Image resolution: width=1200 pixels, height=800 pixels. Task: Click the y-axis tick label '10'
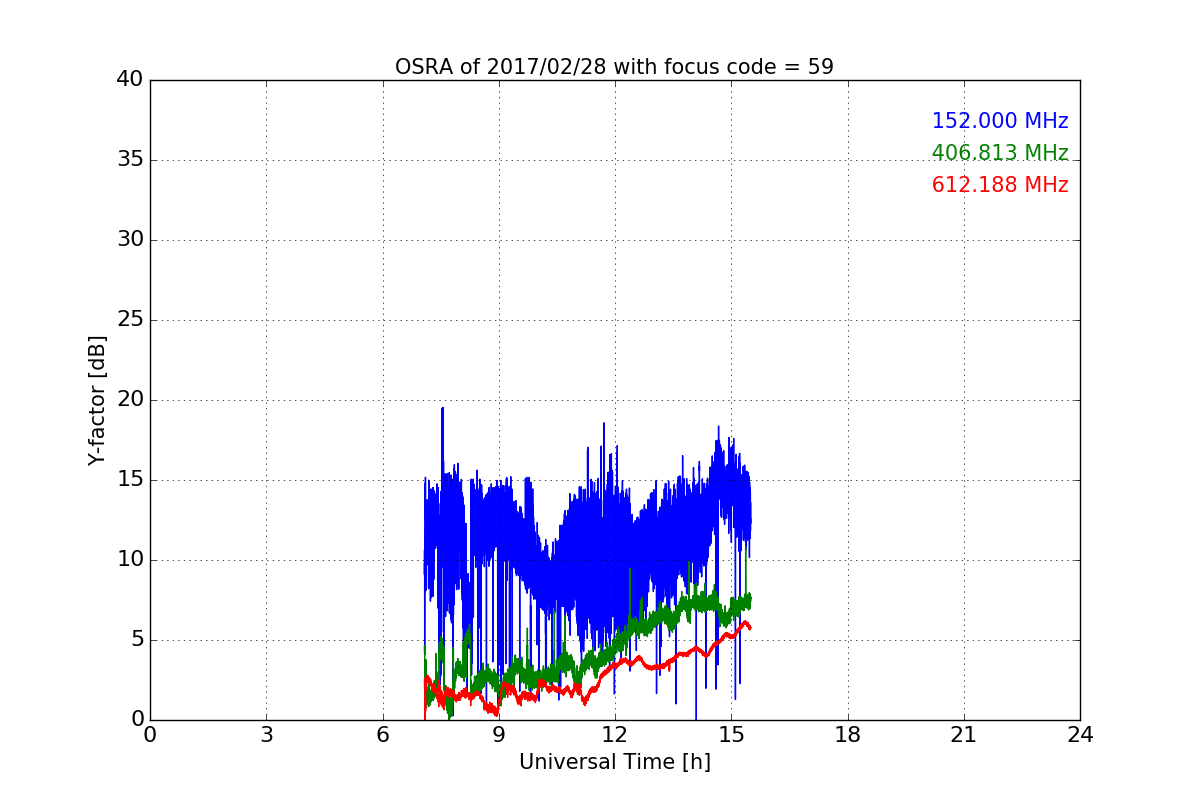coord(130,560)
